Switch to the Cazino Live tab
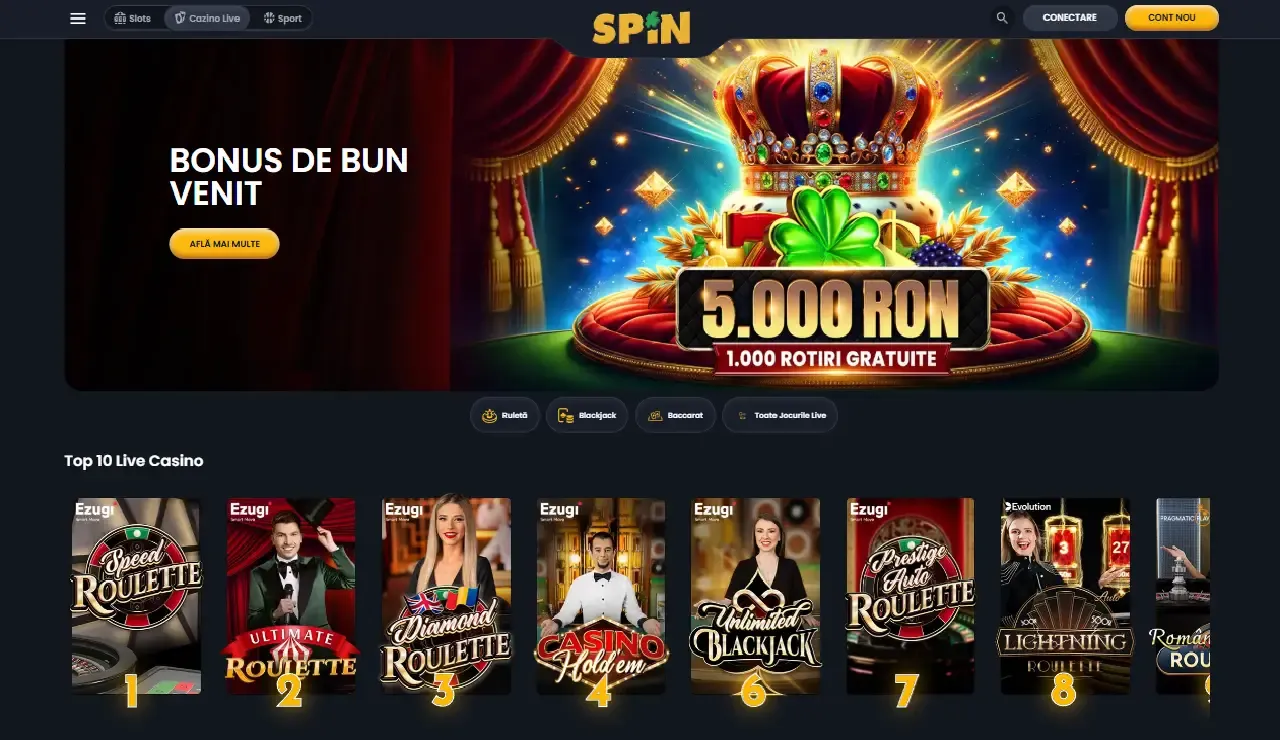1280x740 pixels. click(207, 18)
